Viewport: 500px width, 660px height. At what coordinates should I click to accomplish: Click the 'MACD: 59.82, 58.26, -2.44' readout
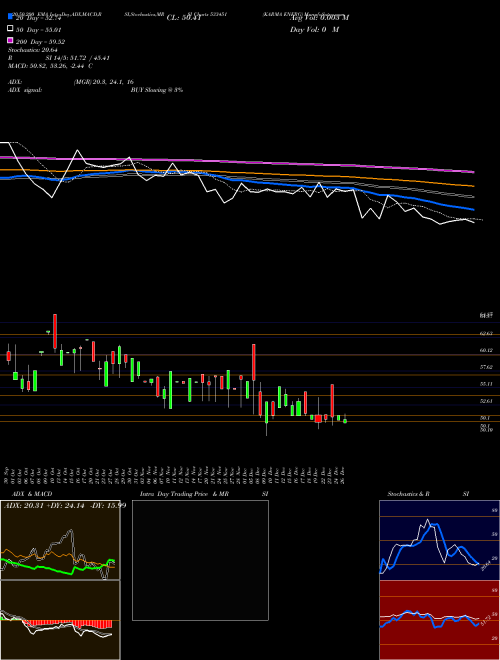(x=51, y=66)
